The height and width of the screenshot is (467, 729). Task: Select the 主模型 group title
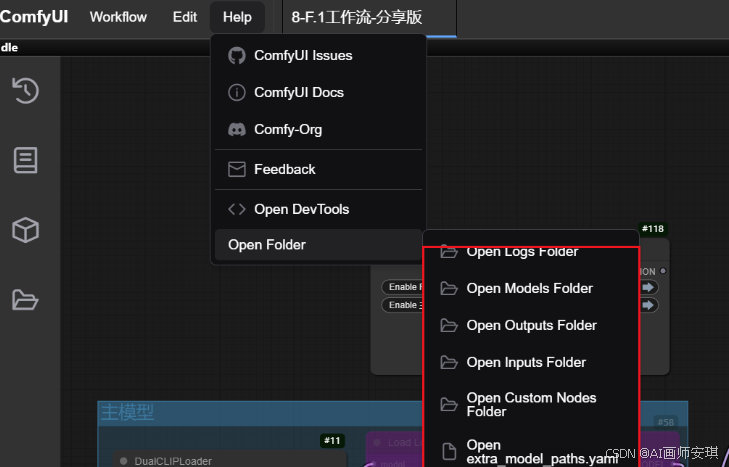127,412
